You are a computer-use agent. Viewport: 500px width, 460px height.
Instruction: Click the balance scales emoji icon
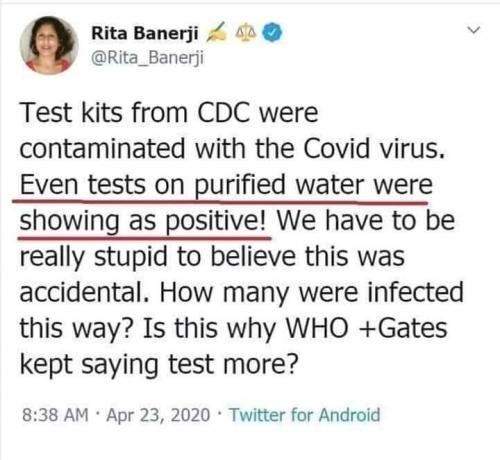click(246, 33)
